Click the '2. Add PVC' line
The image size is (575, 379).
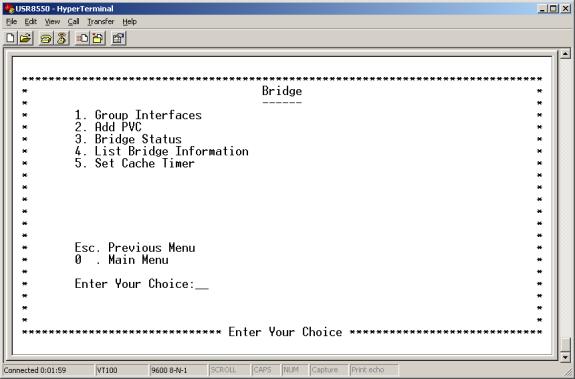click(108, 127)
